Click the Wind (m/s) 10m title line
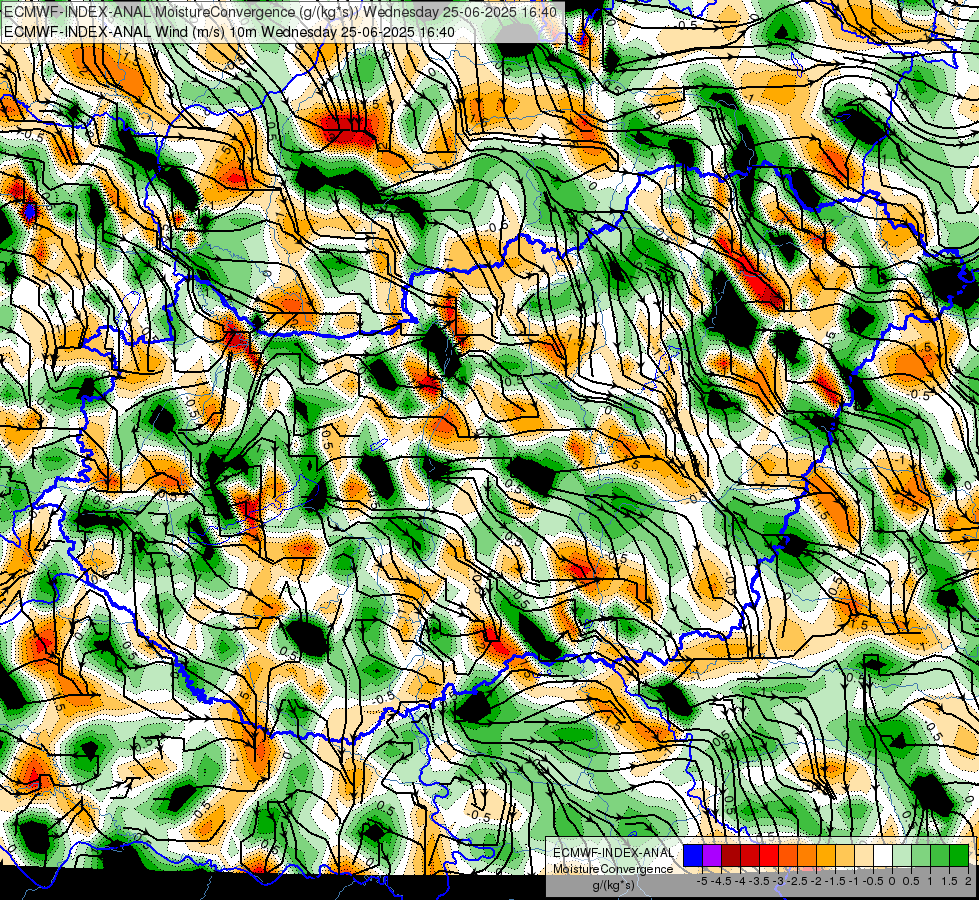 [x=229, y=31]
